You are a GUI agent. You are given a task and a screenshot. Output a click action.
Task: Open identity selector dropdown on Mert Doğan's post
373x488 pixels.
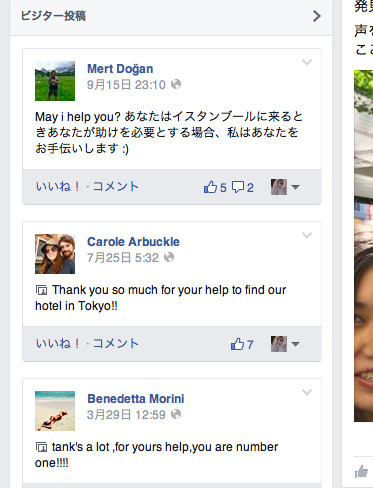pos(285,187)
